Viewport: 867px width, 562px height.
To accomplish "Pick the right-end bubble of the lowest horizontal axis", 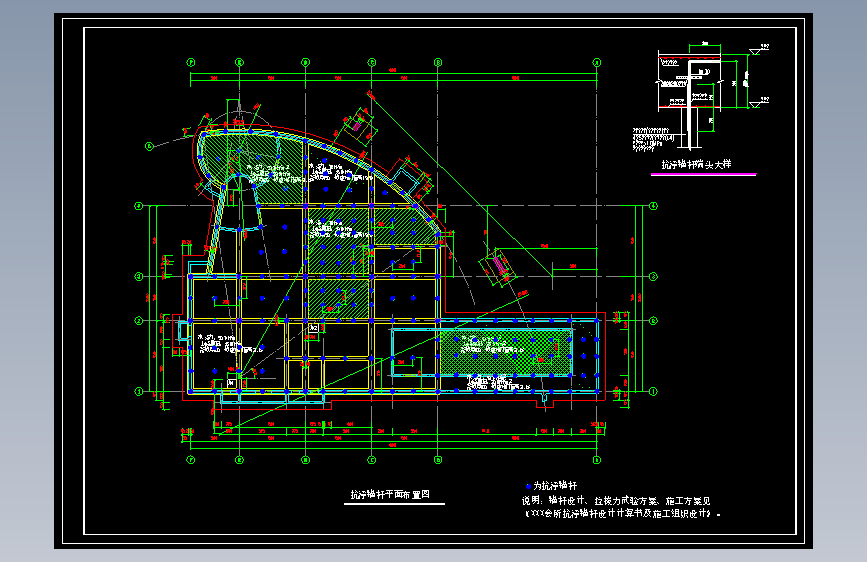I will pos(653,391).
